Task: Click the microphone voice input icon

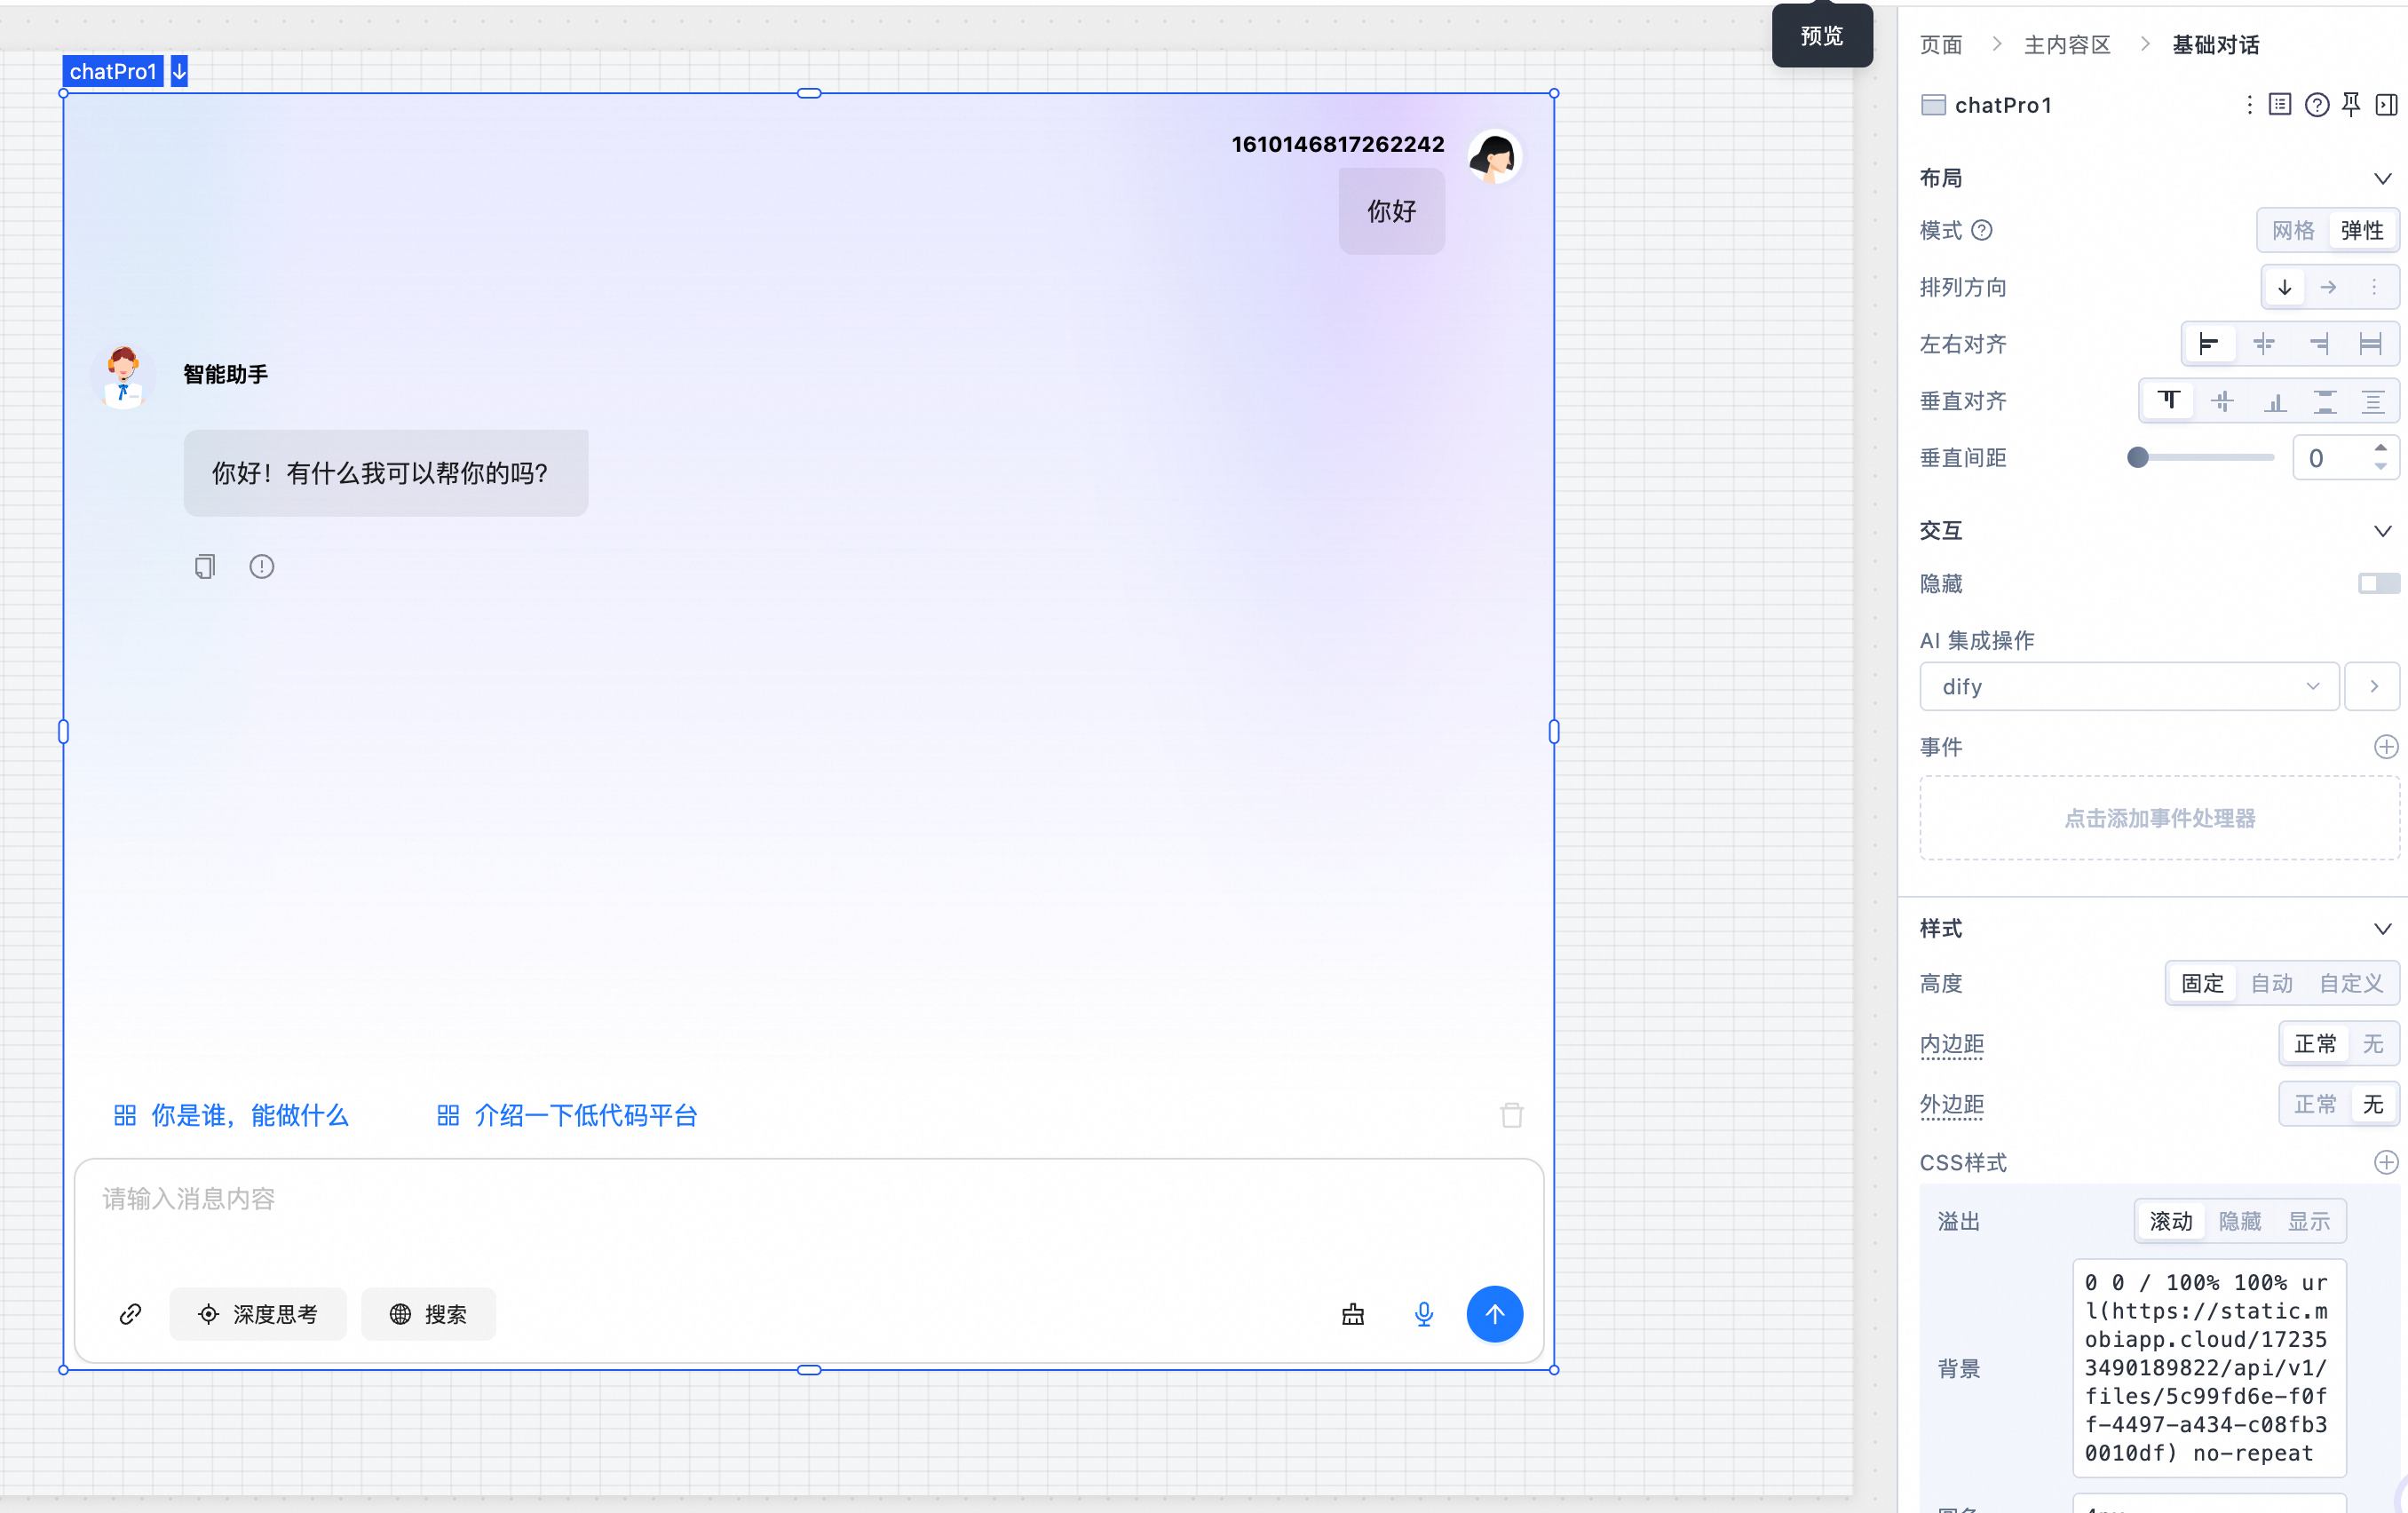Action: pyautogui.click(x=1423, y=1313)
